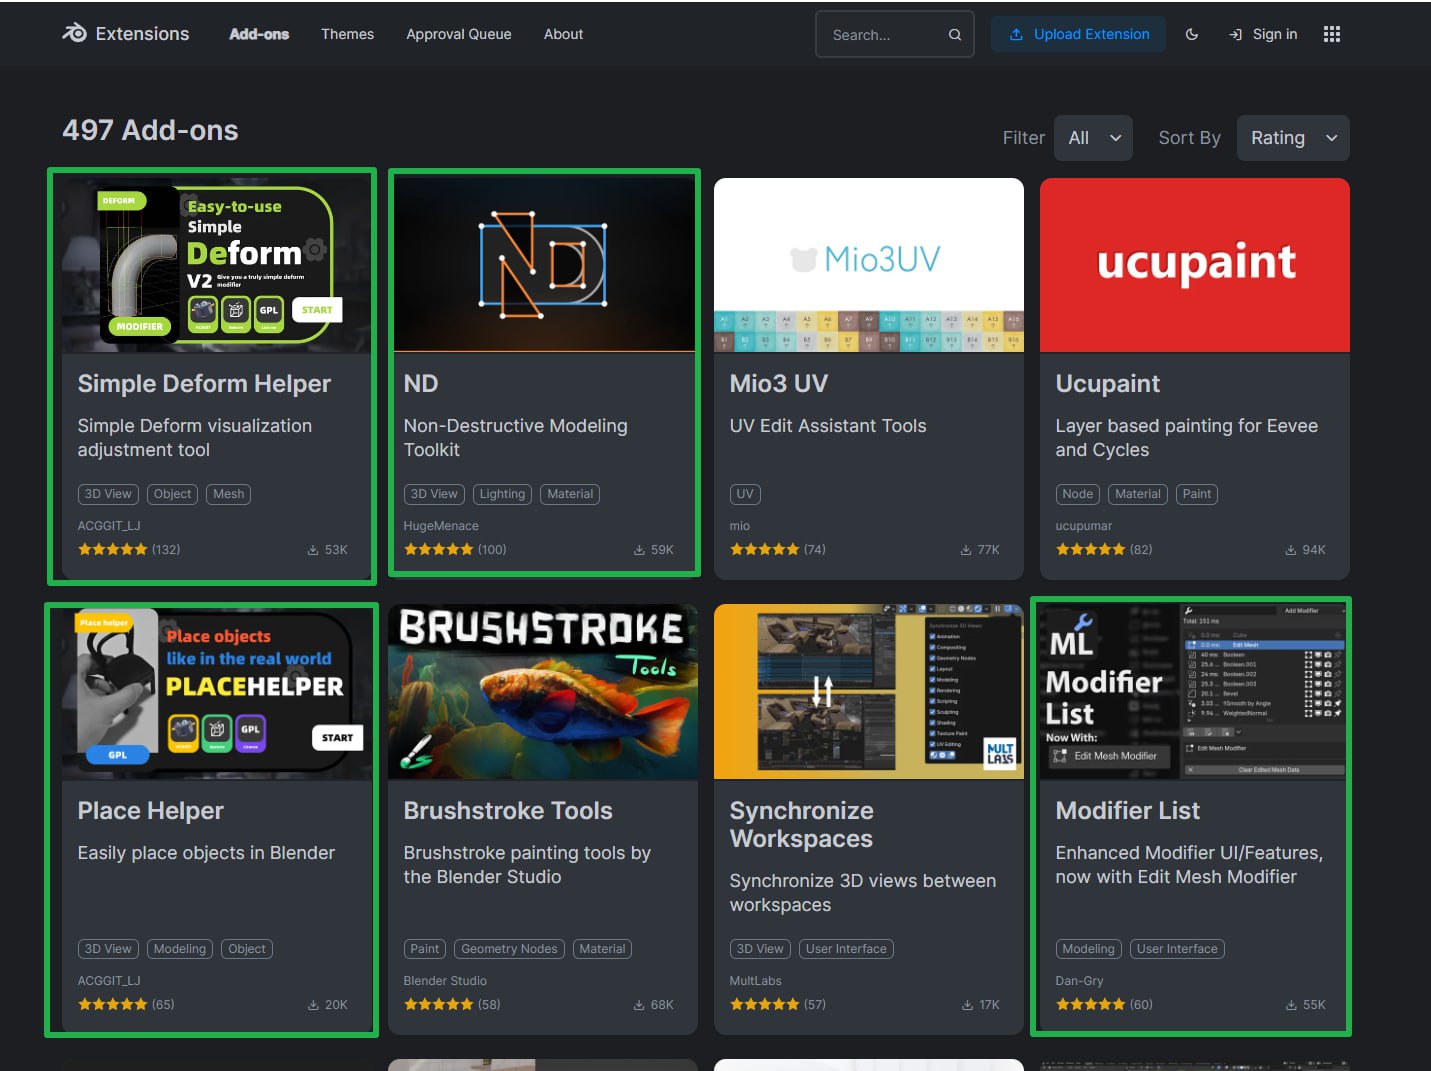This screenshot has width=1431, height=1071.
Task: Click the 55K download icon
Action: pyautogui.click(x=1291, y=1005)
